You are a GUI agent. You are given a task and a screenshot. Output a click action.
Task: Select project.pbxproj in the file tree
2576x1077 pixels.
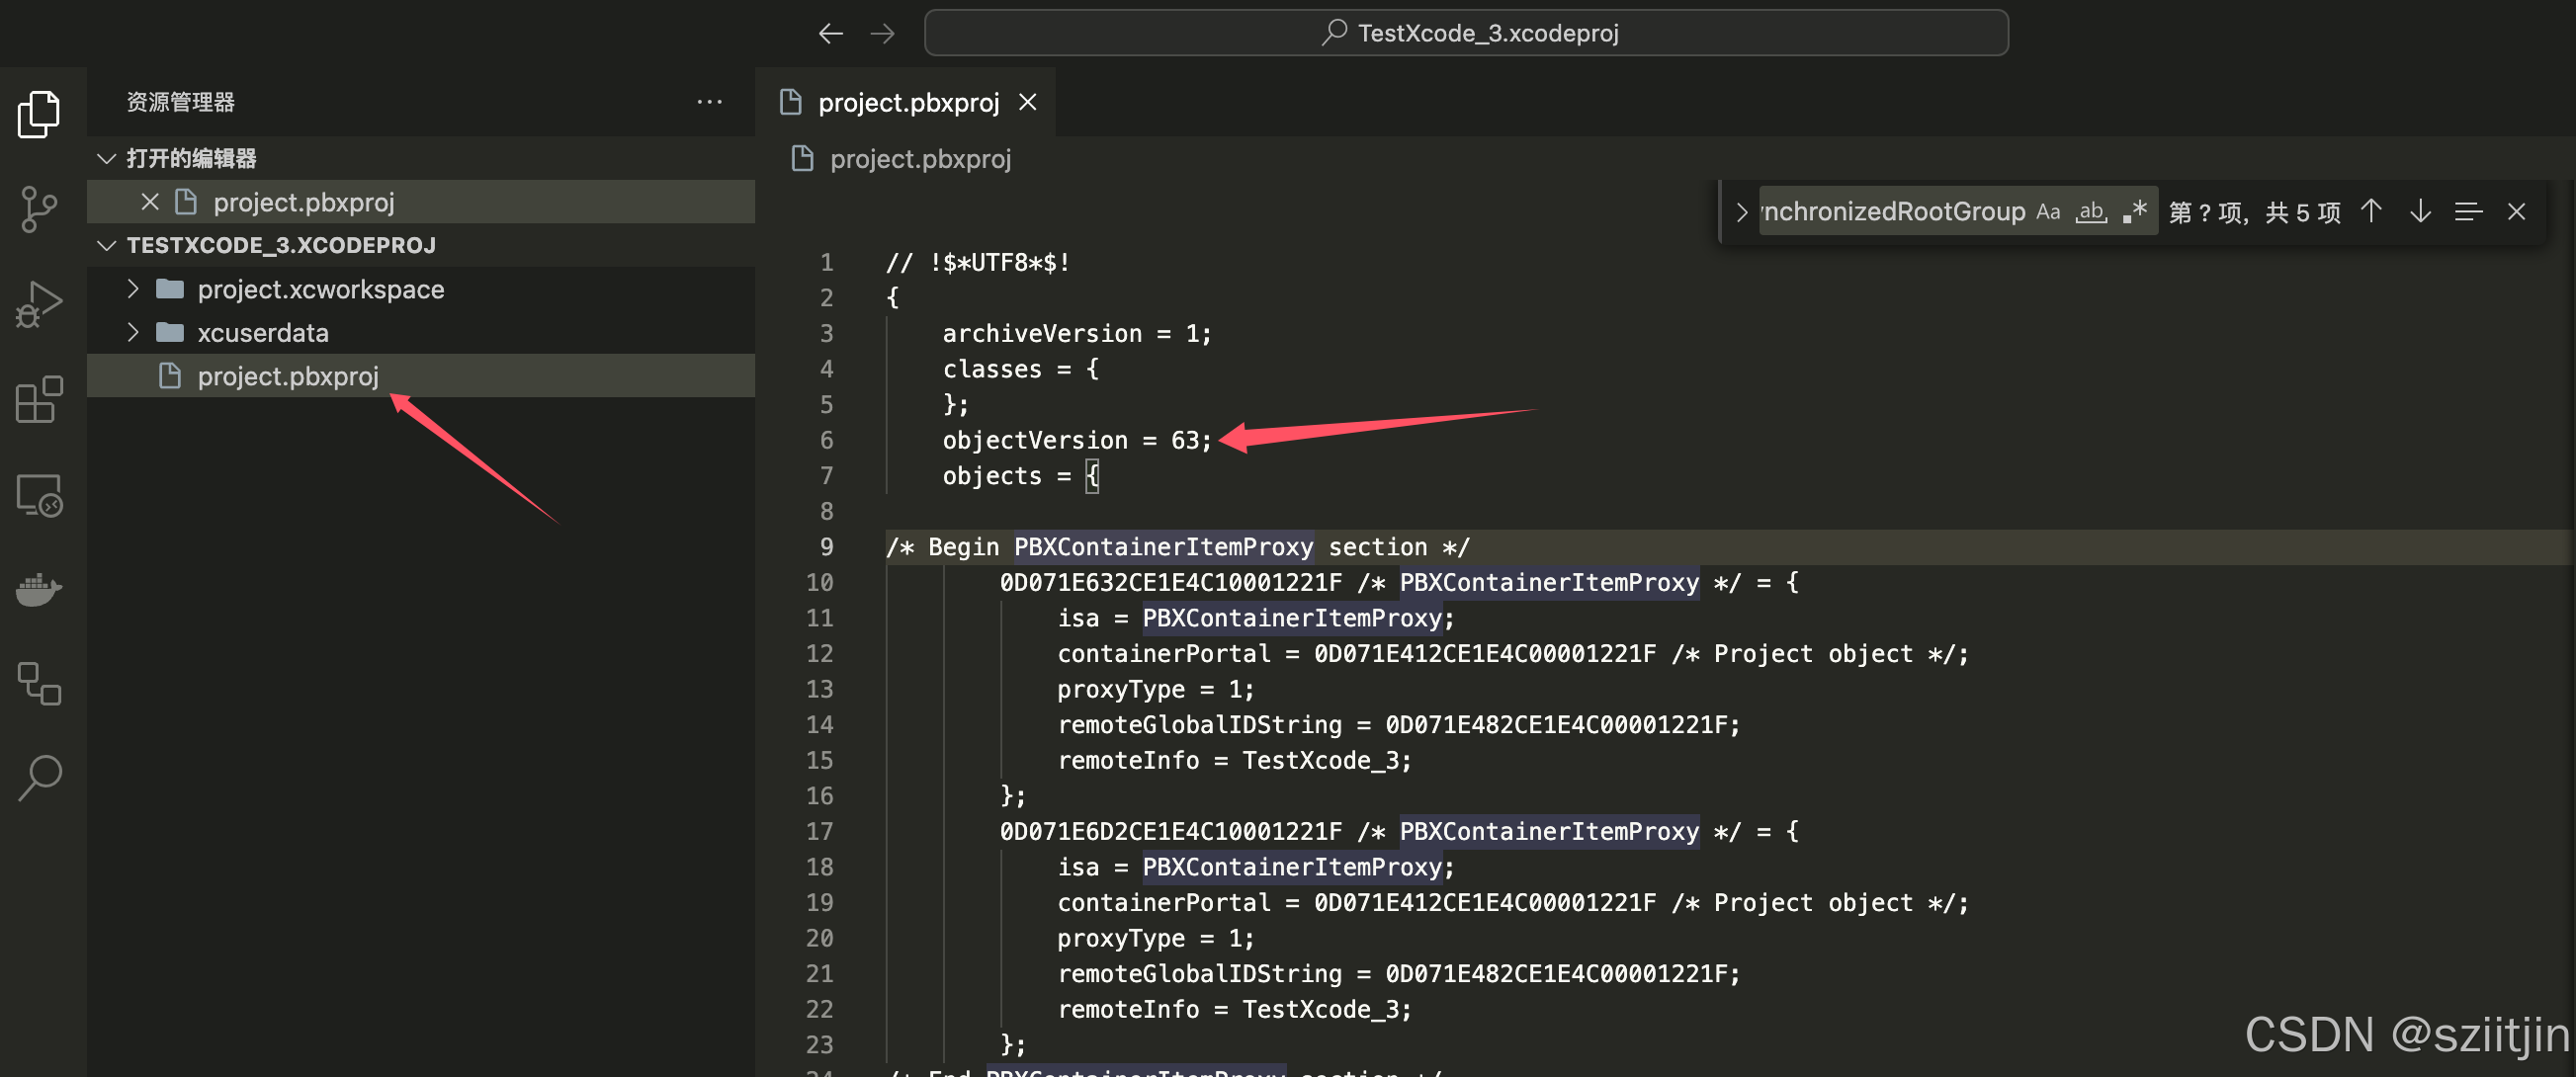[x=288, y=376]
